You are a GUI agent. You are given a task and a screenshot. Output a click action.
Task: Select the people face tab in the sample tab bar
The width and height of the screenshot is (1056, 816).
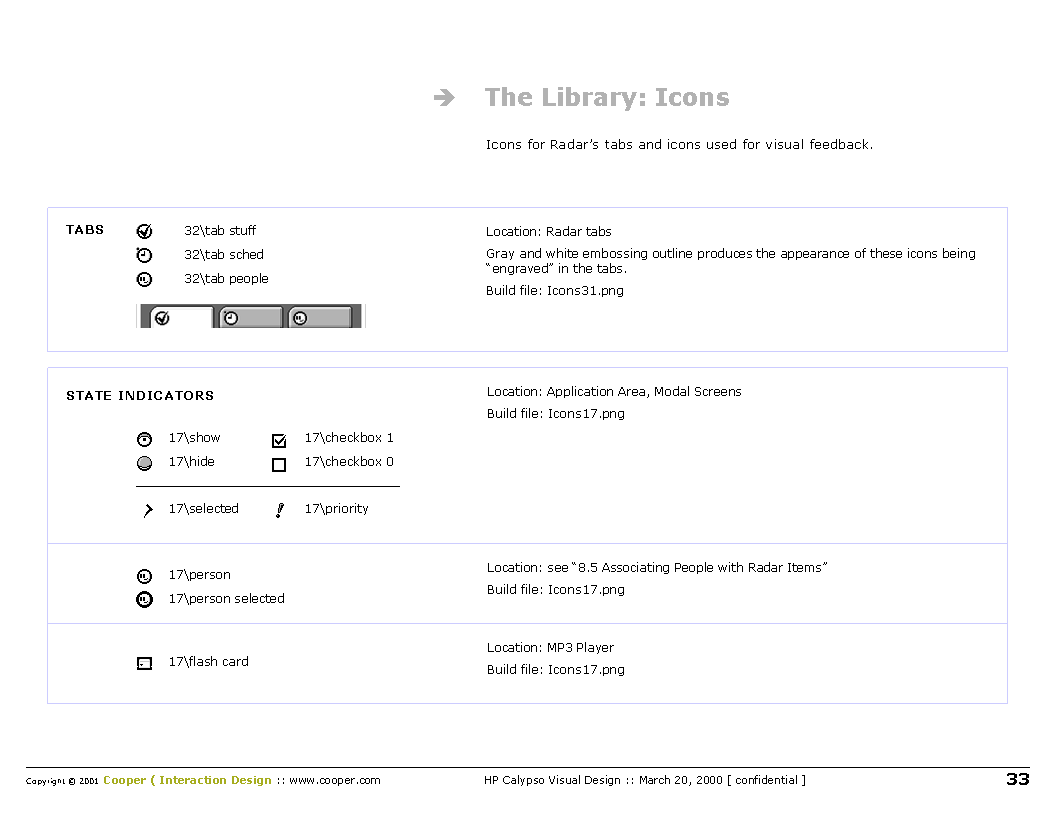click(x=320, y=317)
